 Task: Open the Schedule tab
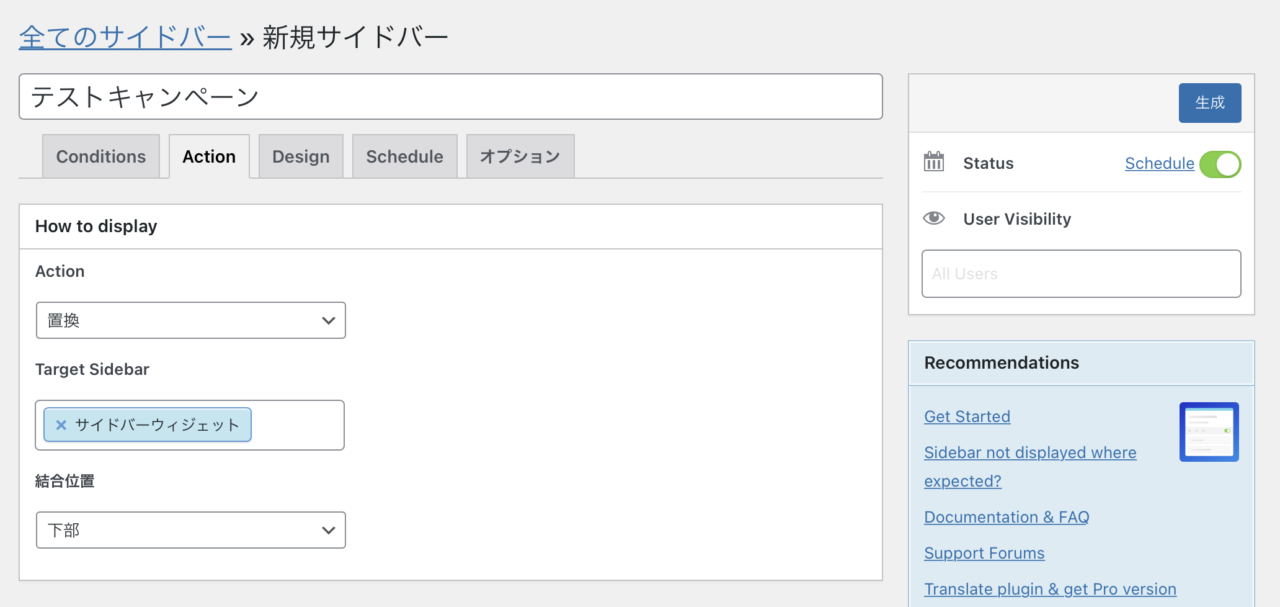coord(404,156)
